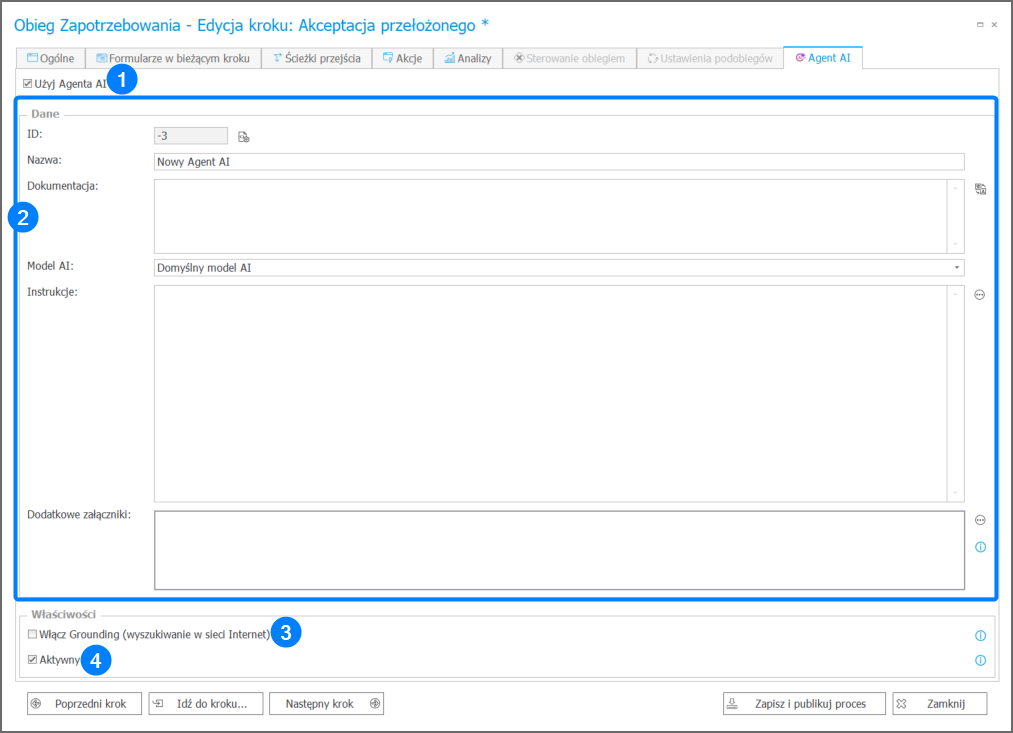Open the Analizy tab

point(468,58)
